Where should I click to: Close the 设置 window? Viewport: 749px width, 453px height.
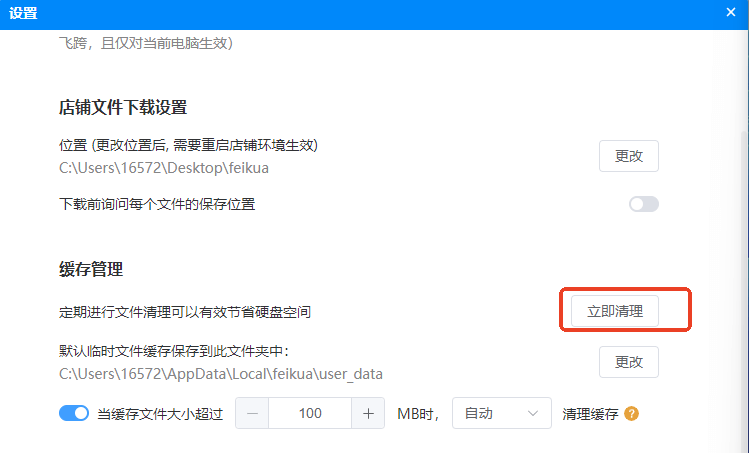(731, 14)
